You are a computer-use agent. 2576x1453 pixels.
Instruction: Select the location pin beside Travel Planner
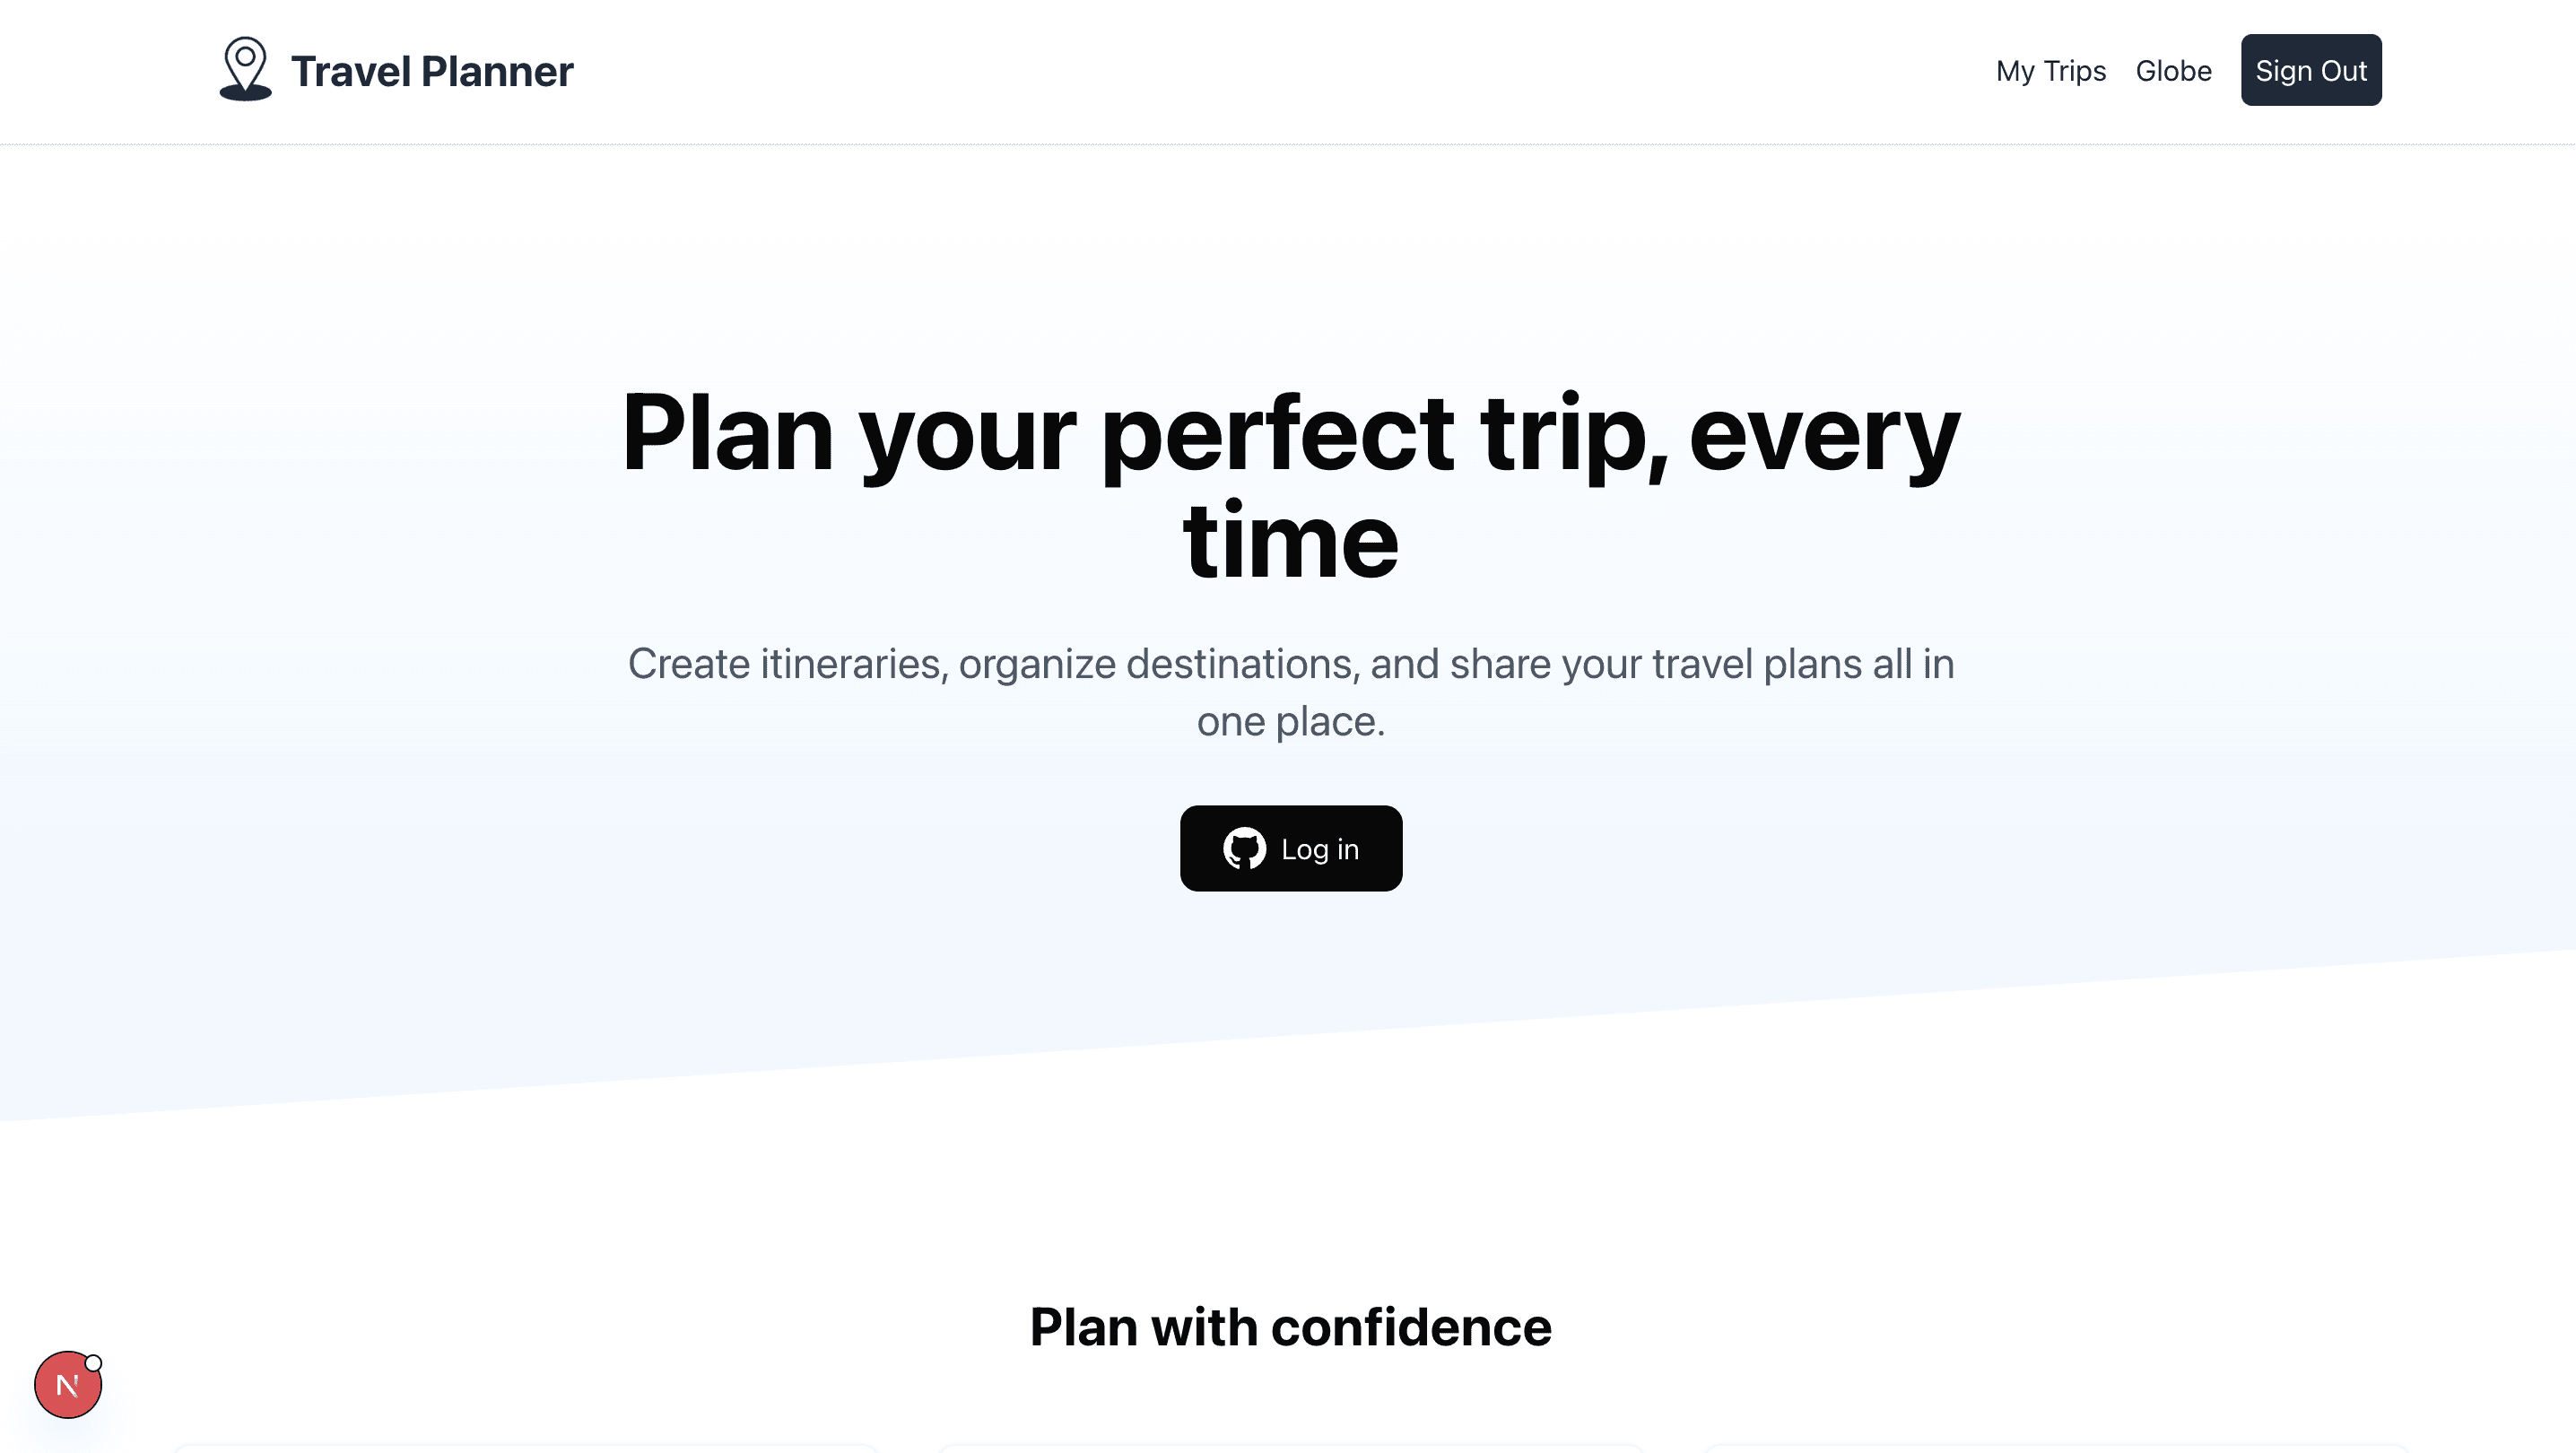pos(246,68)
